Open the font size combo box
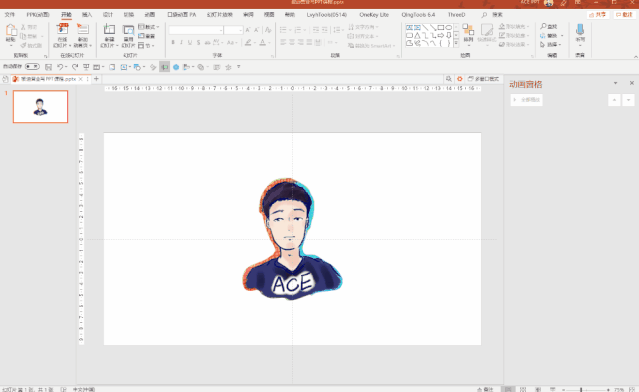The image size is (639, 392). click(x=234, y=30)
